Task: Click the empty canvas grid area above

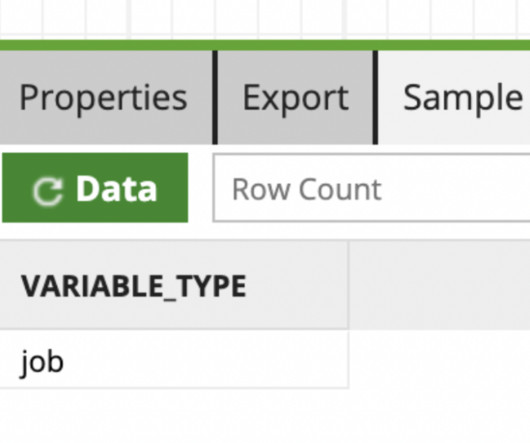Action: pos(265,19)
